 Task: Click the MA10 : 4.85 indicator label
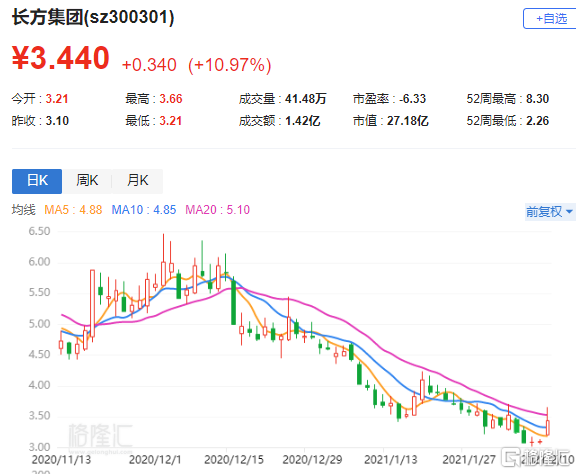tap(144, 210)
